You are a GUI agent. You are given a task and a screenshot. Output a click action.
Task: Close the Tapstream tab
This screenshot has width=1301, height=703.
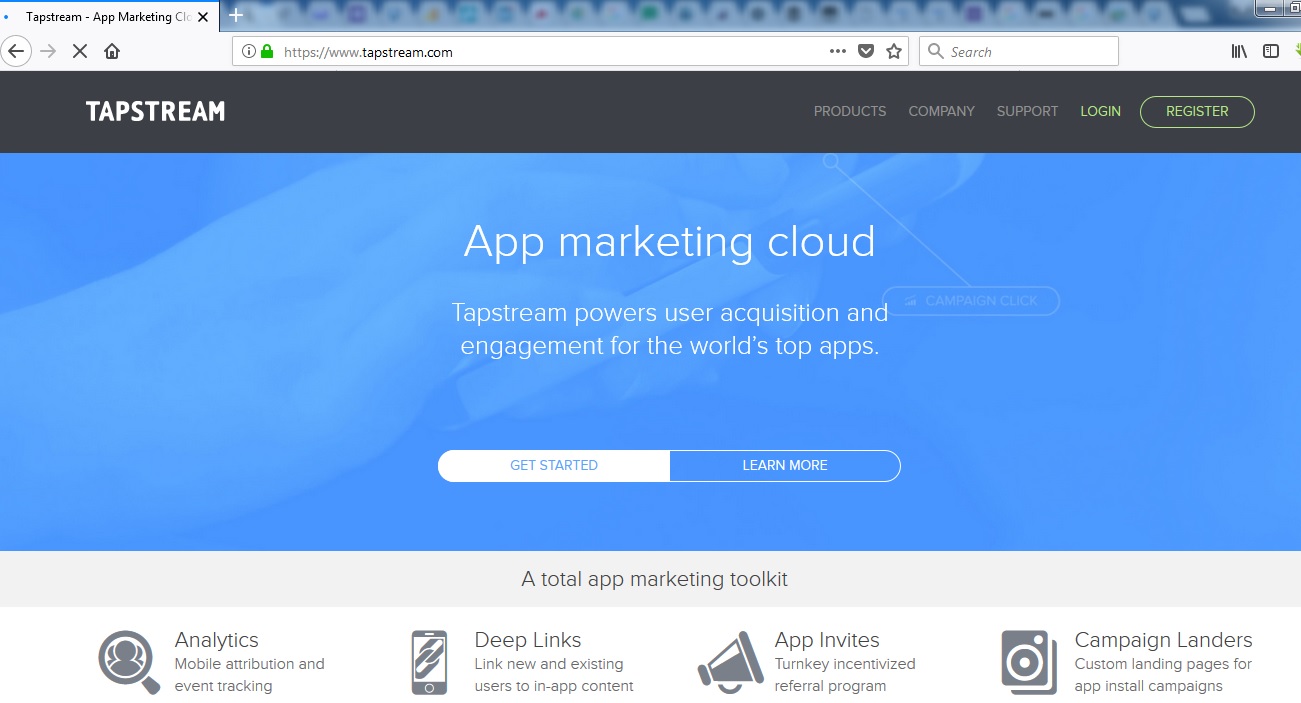coord(203,17)
